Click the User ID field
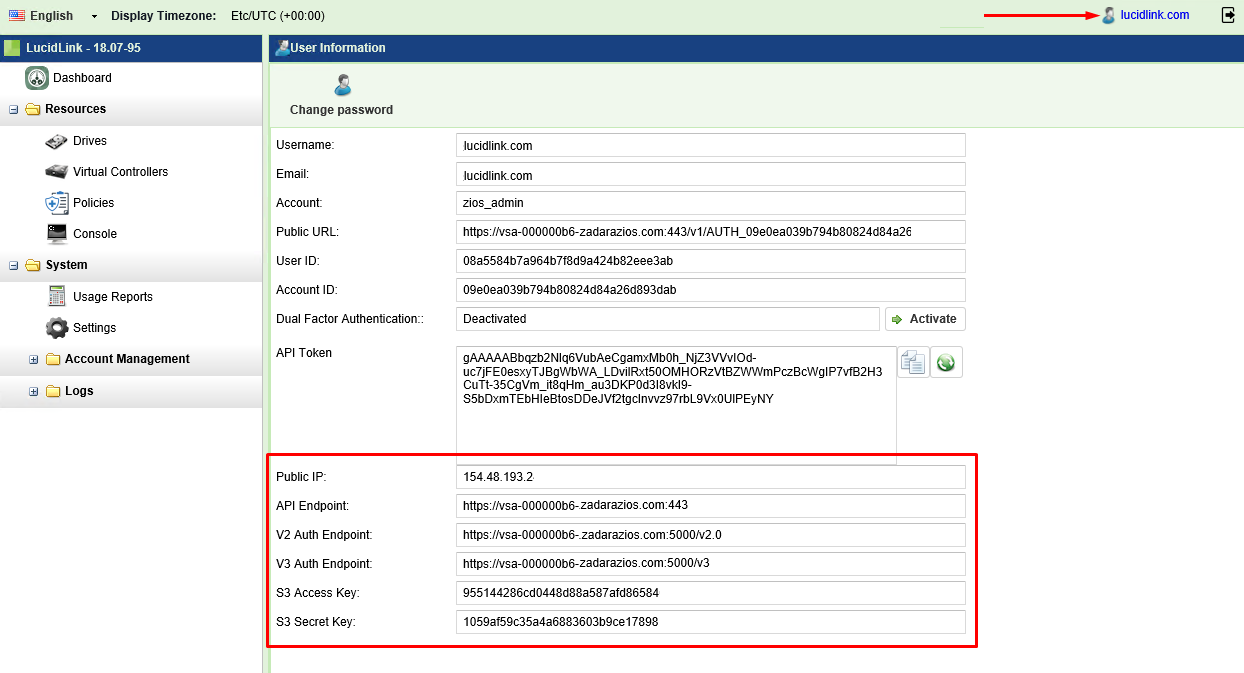 tap(711, 261)
